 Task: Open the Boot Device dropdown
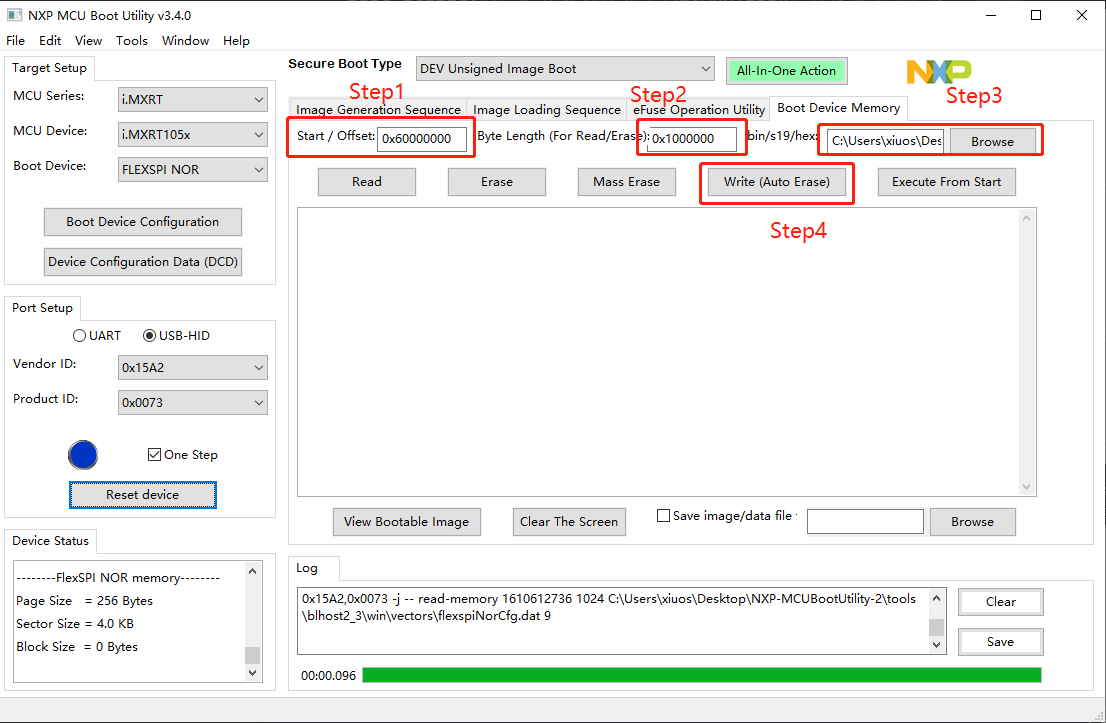click(193, 169)
